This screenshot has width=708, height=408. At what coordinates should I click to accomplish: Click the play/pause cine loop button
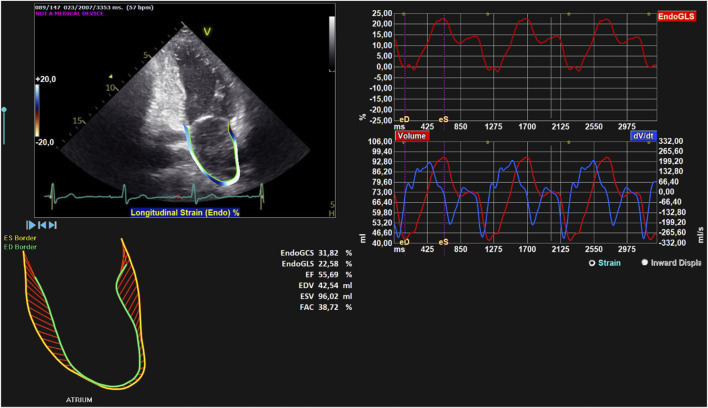(31, 225)
